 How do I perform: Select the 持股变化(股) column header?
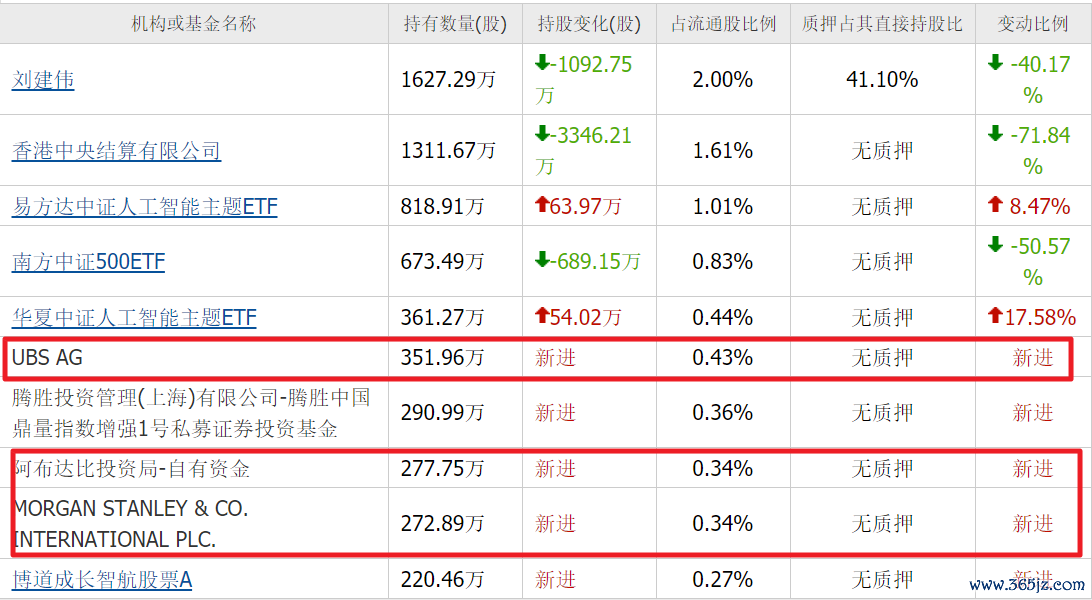click(589, 24)
